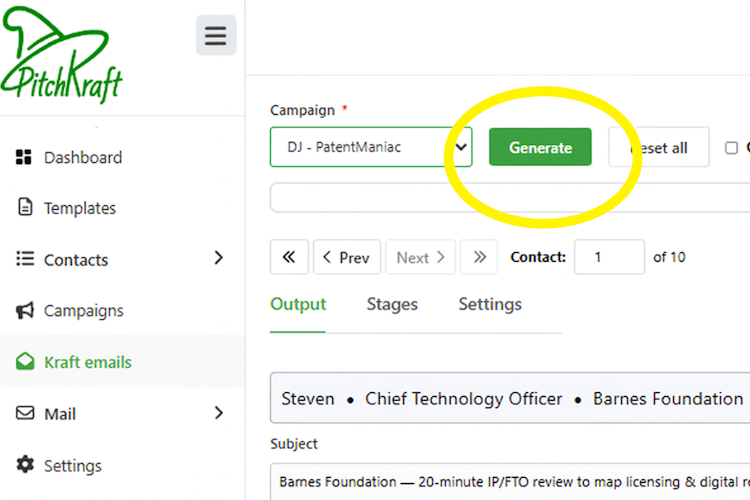Go back with the Prev button

pyautogui.click(x=345, y=257)
